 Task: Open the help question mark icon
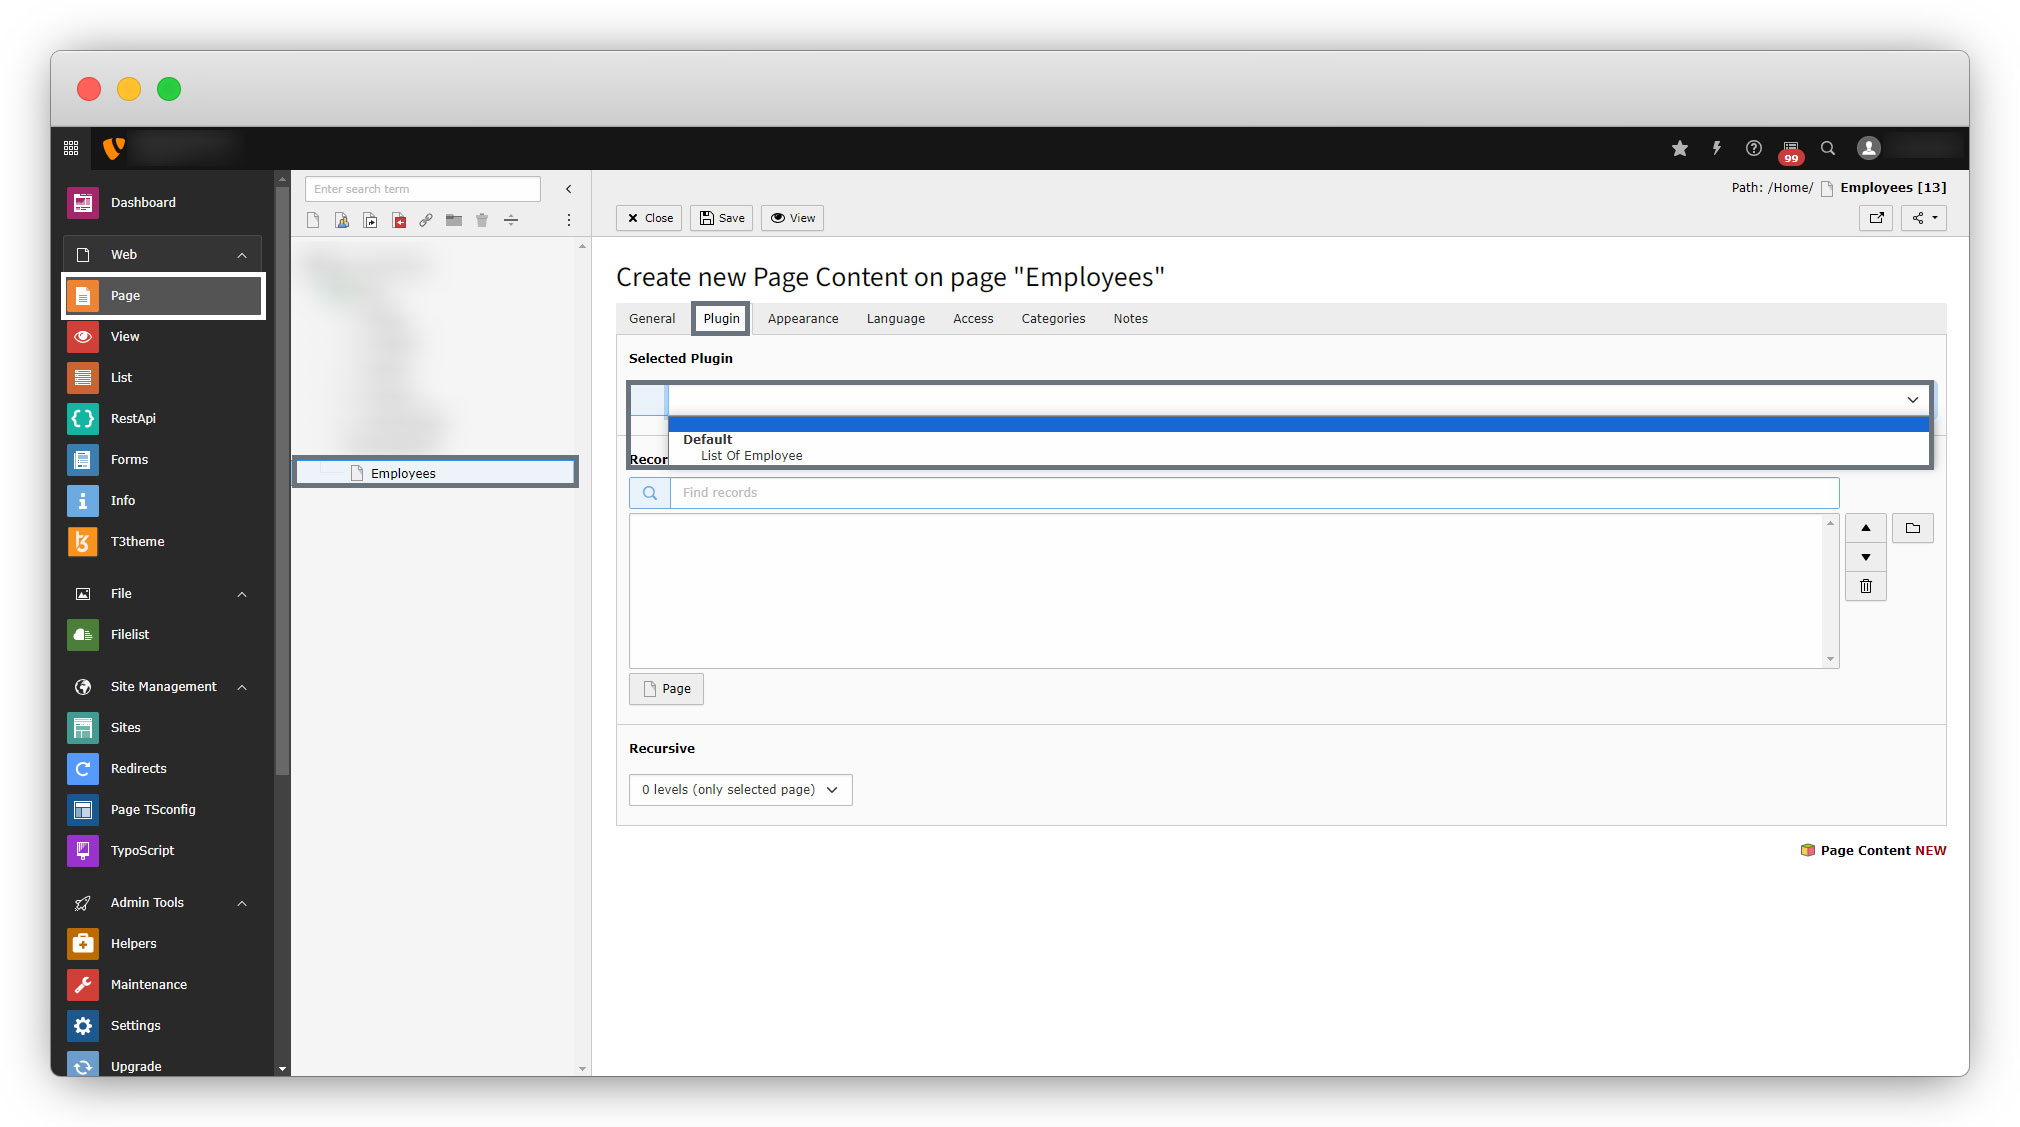pyautogui.click(x=1754, y=148)
